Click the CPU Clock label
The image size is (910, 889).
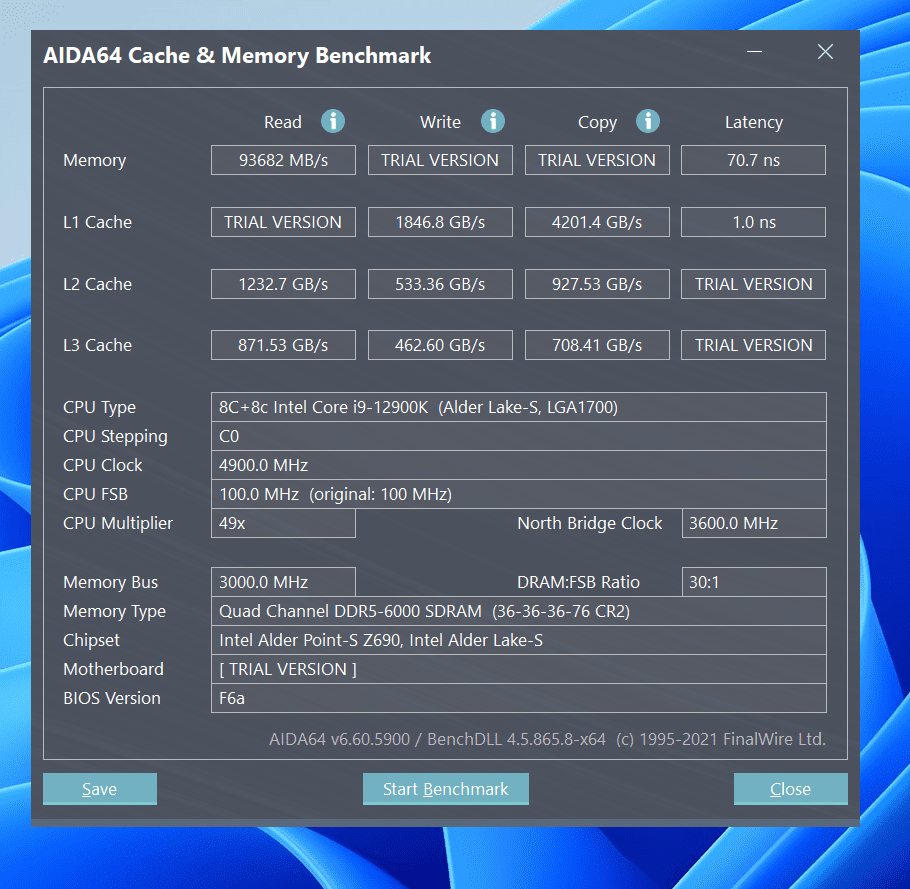[103, 465]
